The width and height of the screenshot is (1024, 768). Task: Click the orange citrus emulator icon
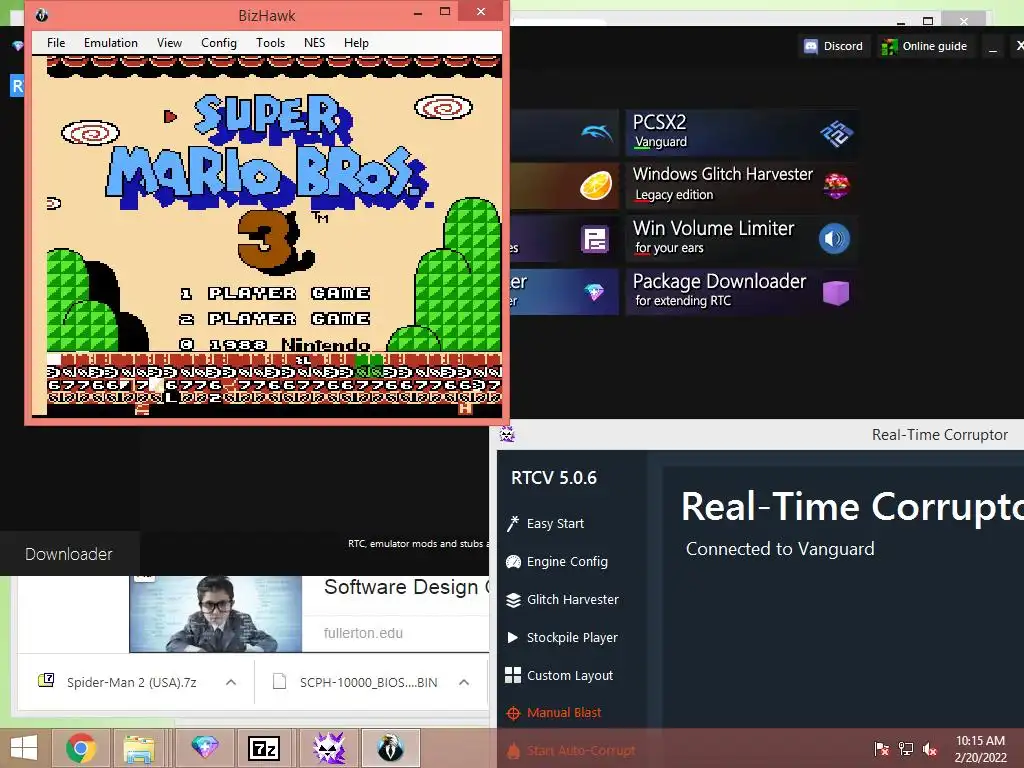pos(596,185)
